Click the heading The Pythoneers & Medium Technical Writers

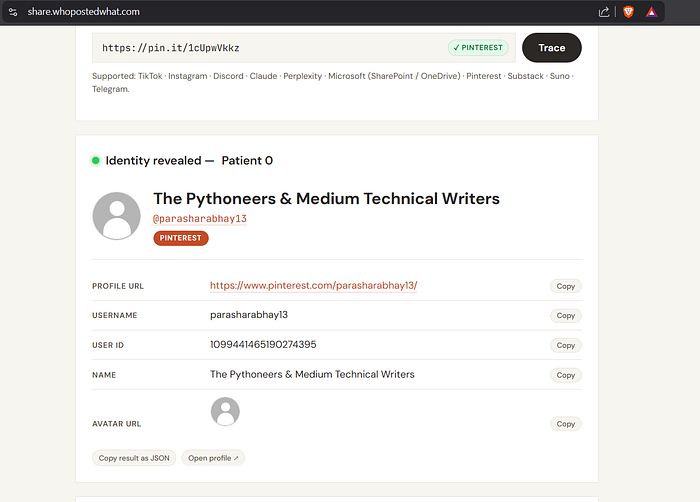coord(326,198)
